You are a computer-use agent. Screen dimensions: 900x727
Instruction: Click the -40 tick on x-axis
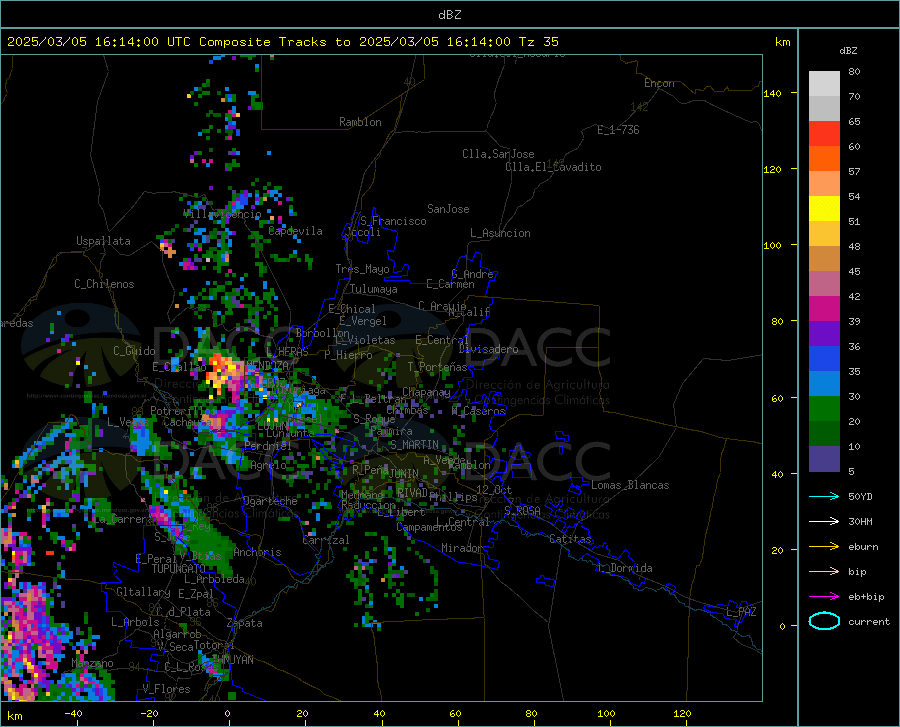tap(73, 713)
